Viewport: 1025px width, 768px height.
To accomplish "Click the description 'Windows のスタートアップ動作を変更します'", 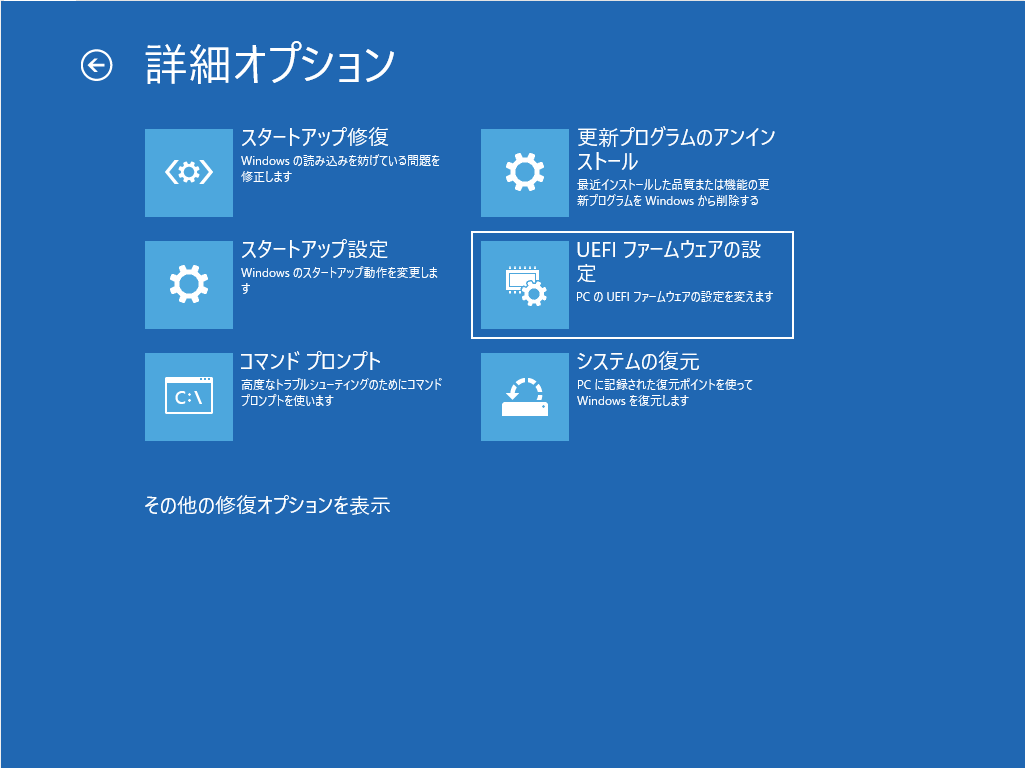I will [x=340, y=280].
